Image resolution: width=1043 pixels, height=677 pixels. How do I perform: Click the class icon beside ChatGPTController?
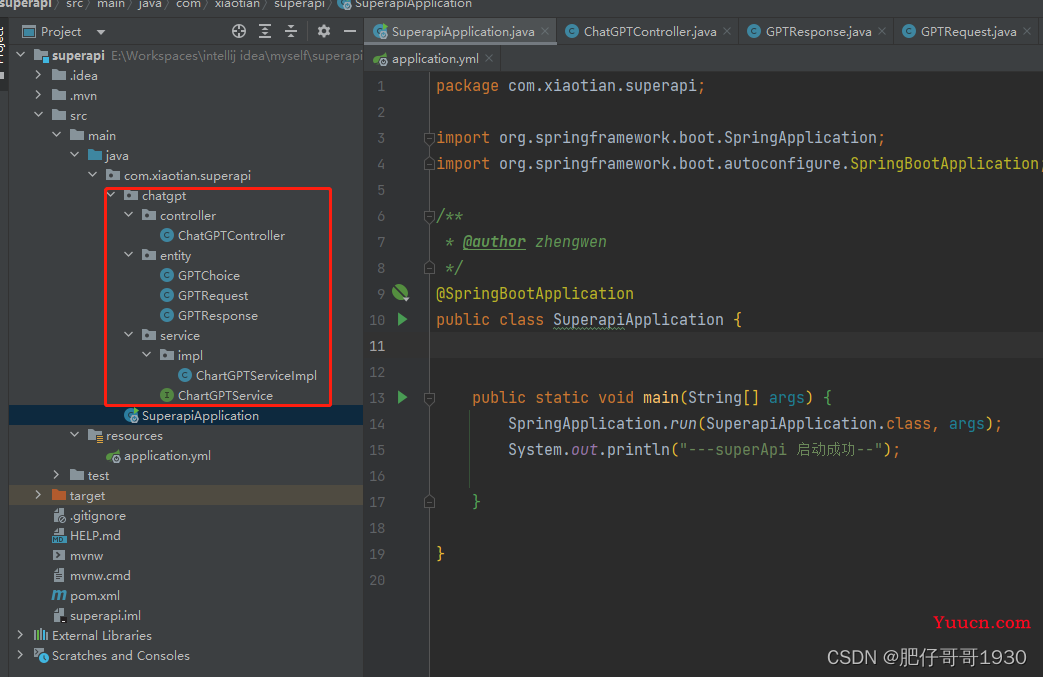coord(167,235)
